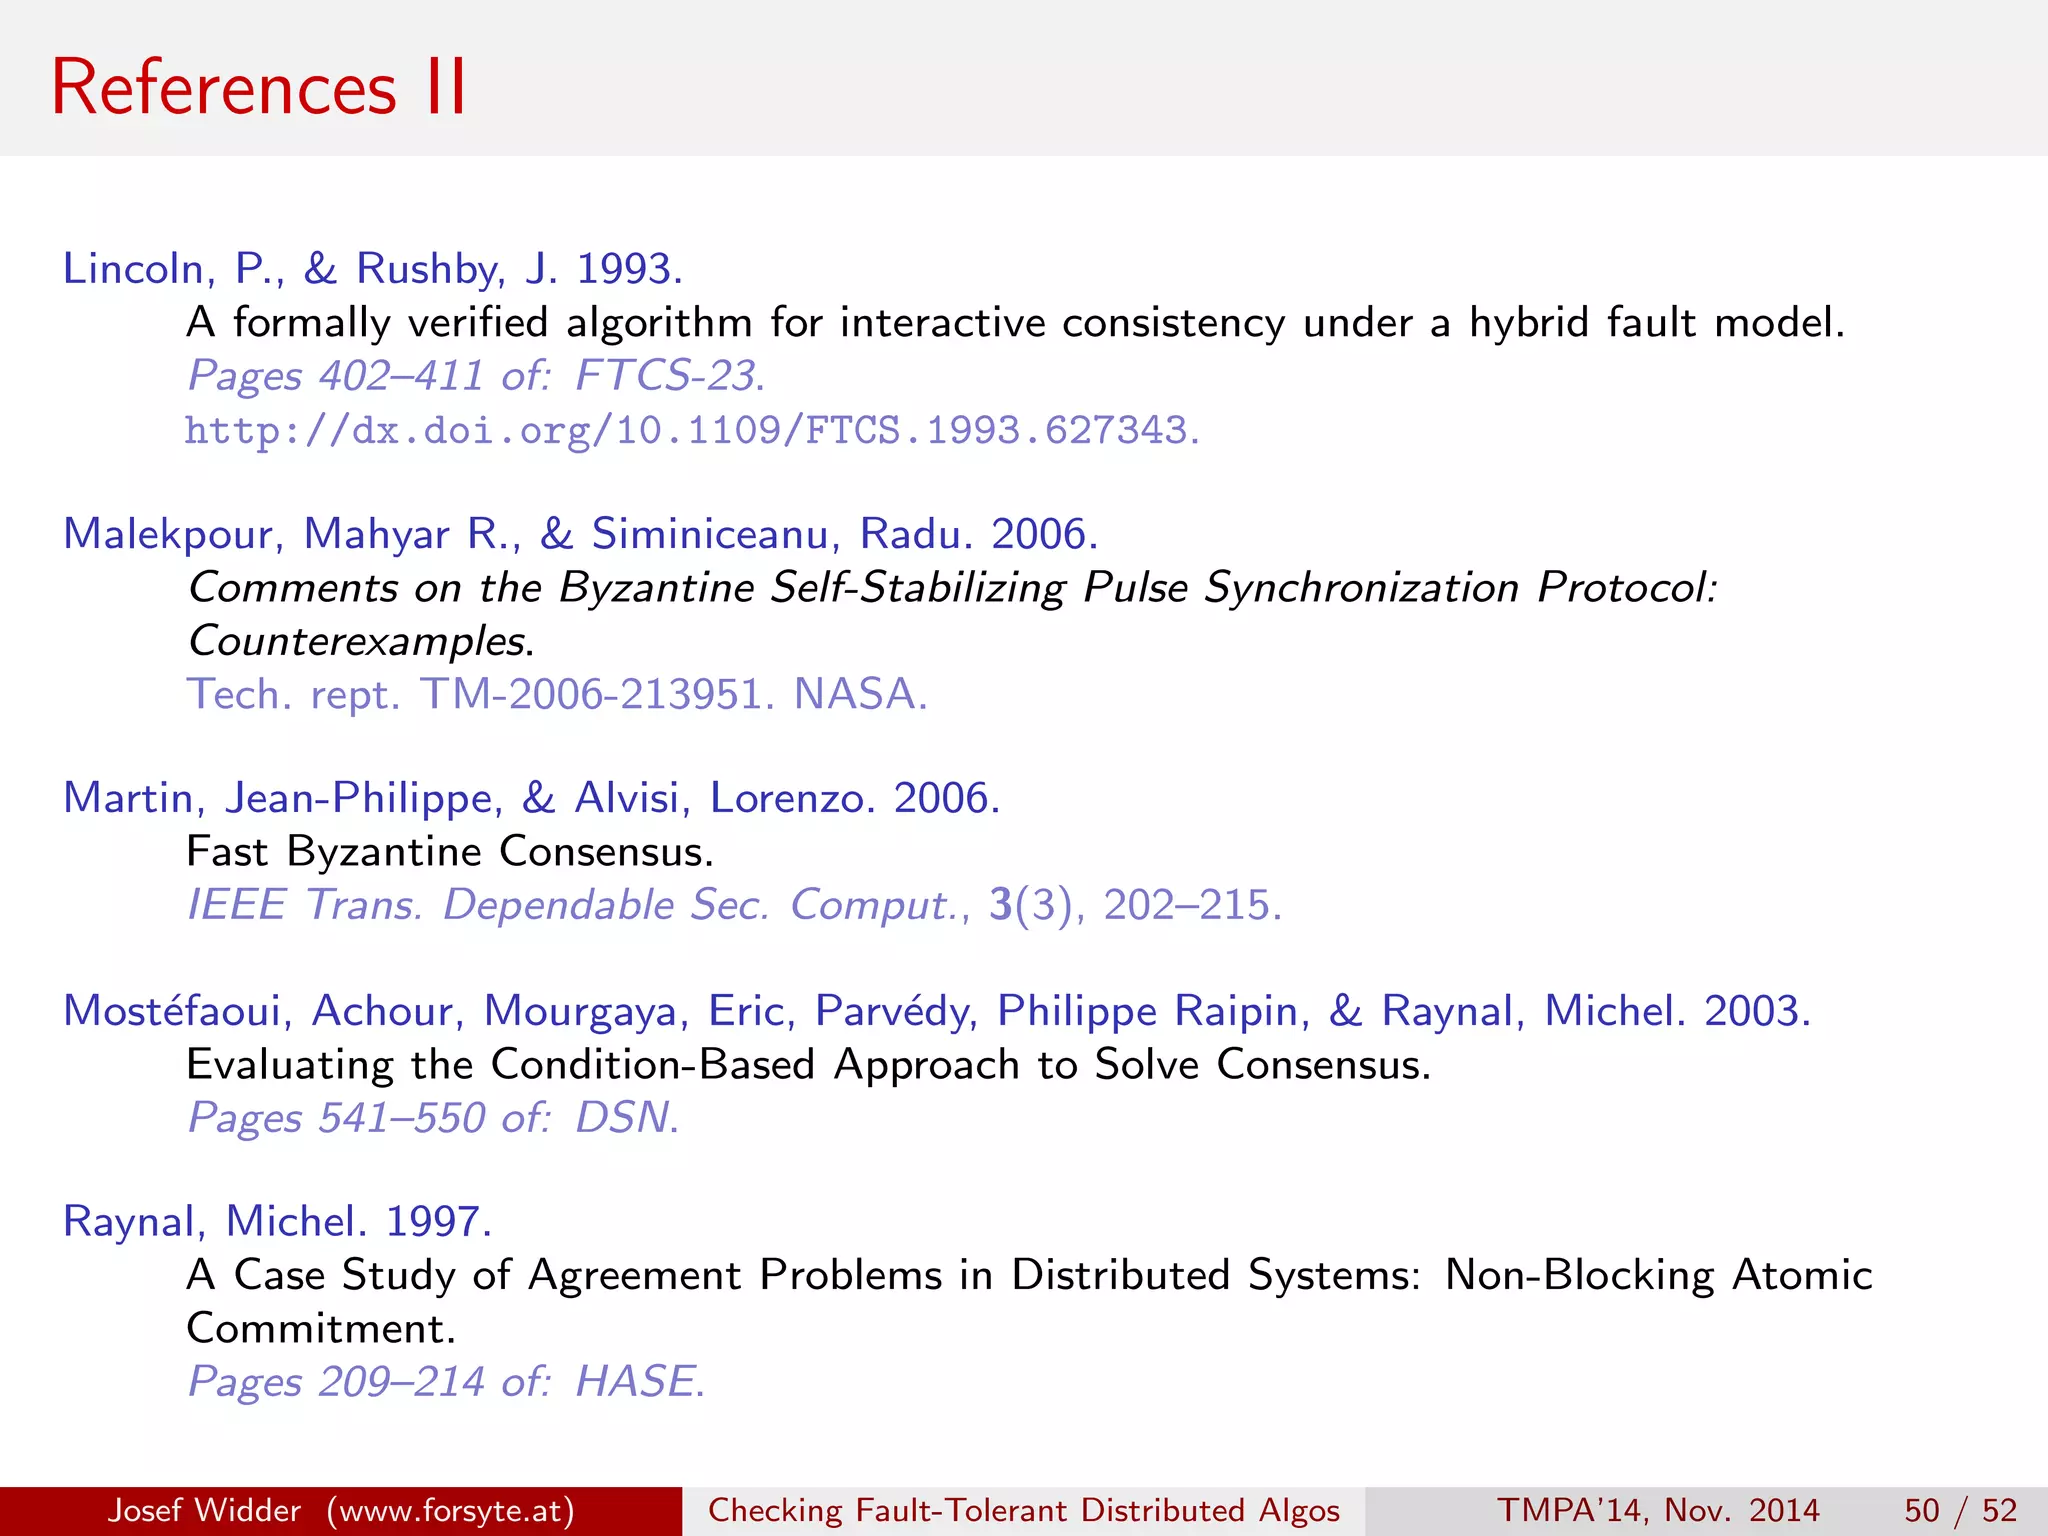The height and width of the screenshot is (1536, 2048).
Task: Click the word 'Commitment.'
Action: [x=321, y=1328]
